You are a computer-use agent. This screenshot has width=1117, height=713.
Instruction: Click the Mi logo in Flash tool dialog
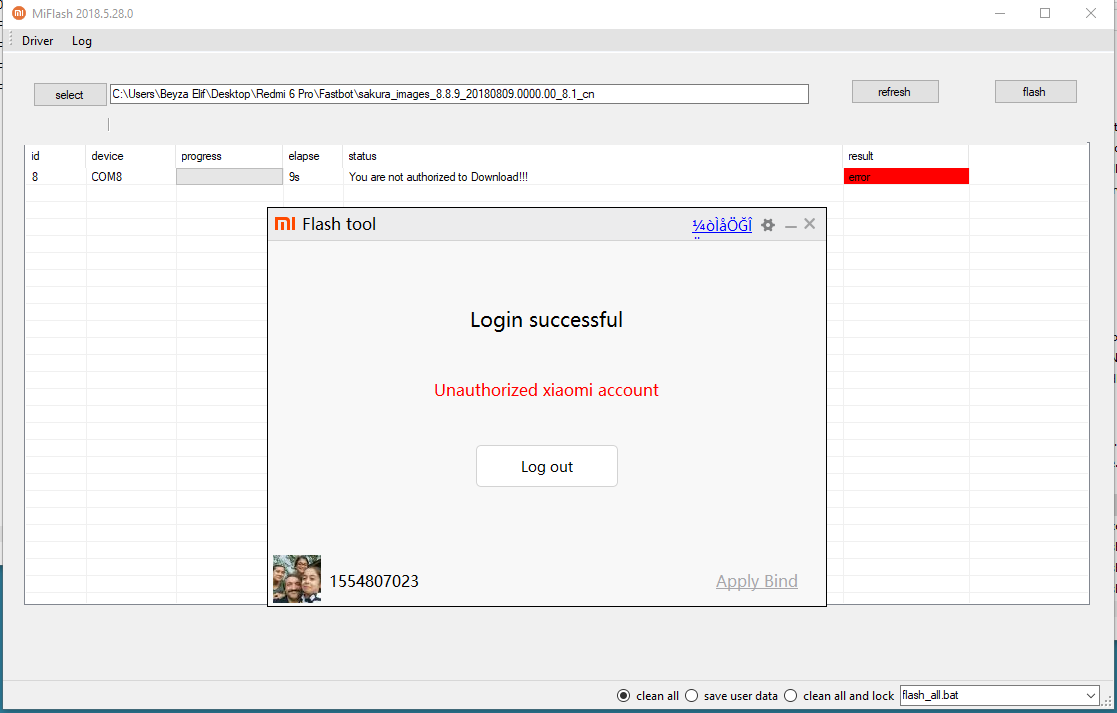pyautogui.click(x=285, y=224)
